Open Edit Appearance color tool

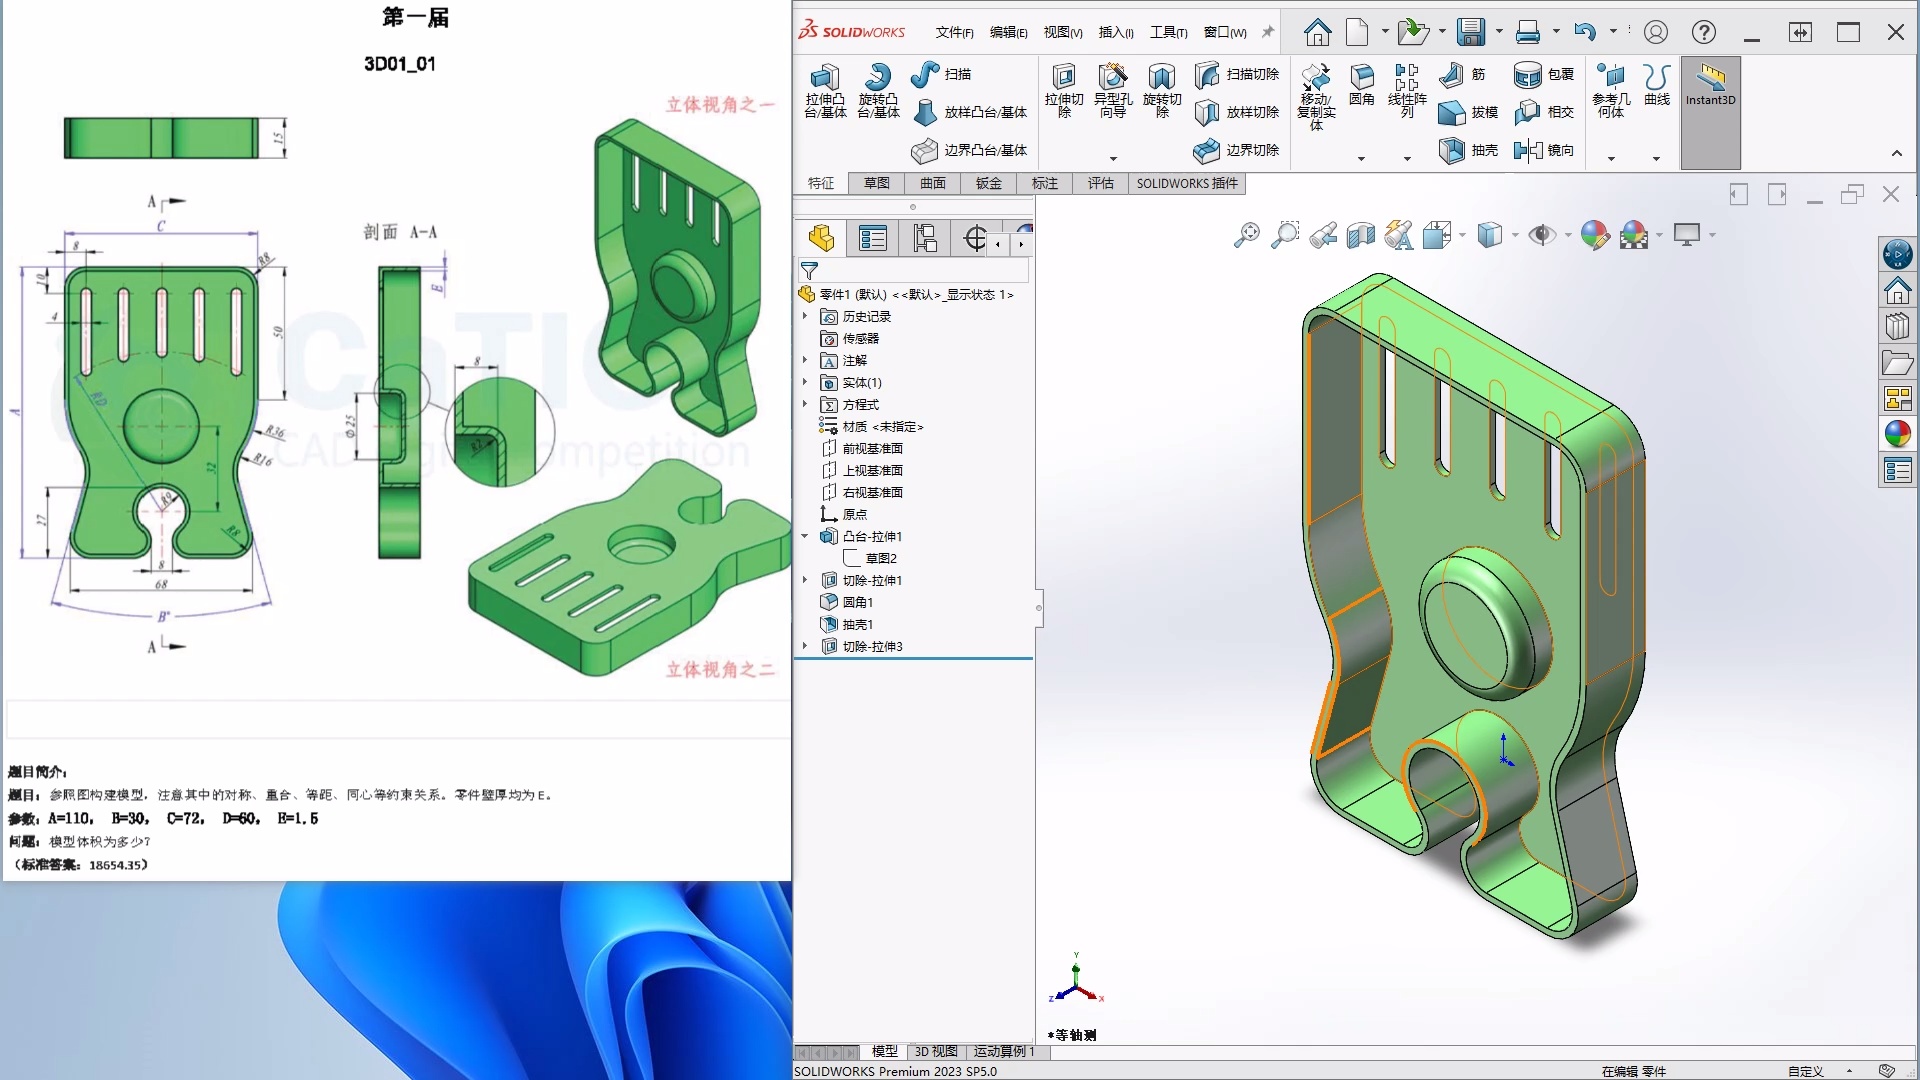tap(1594, 234)
